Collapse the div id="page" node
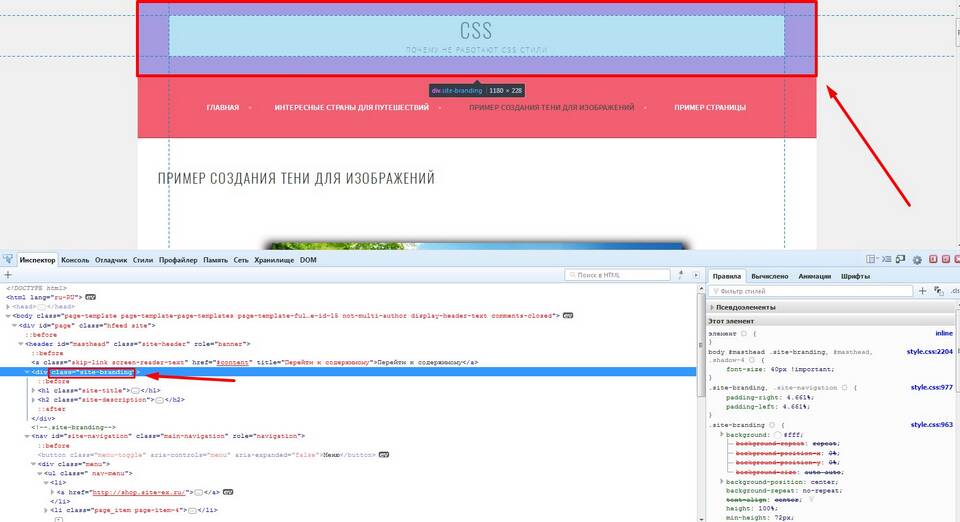Image resolution: width=960 pixels, height=522 pixels. click(14, 326)
